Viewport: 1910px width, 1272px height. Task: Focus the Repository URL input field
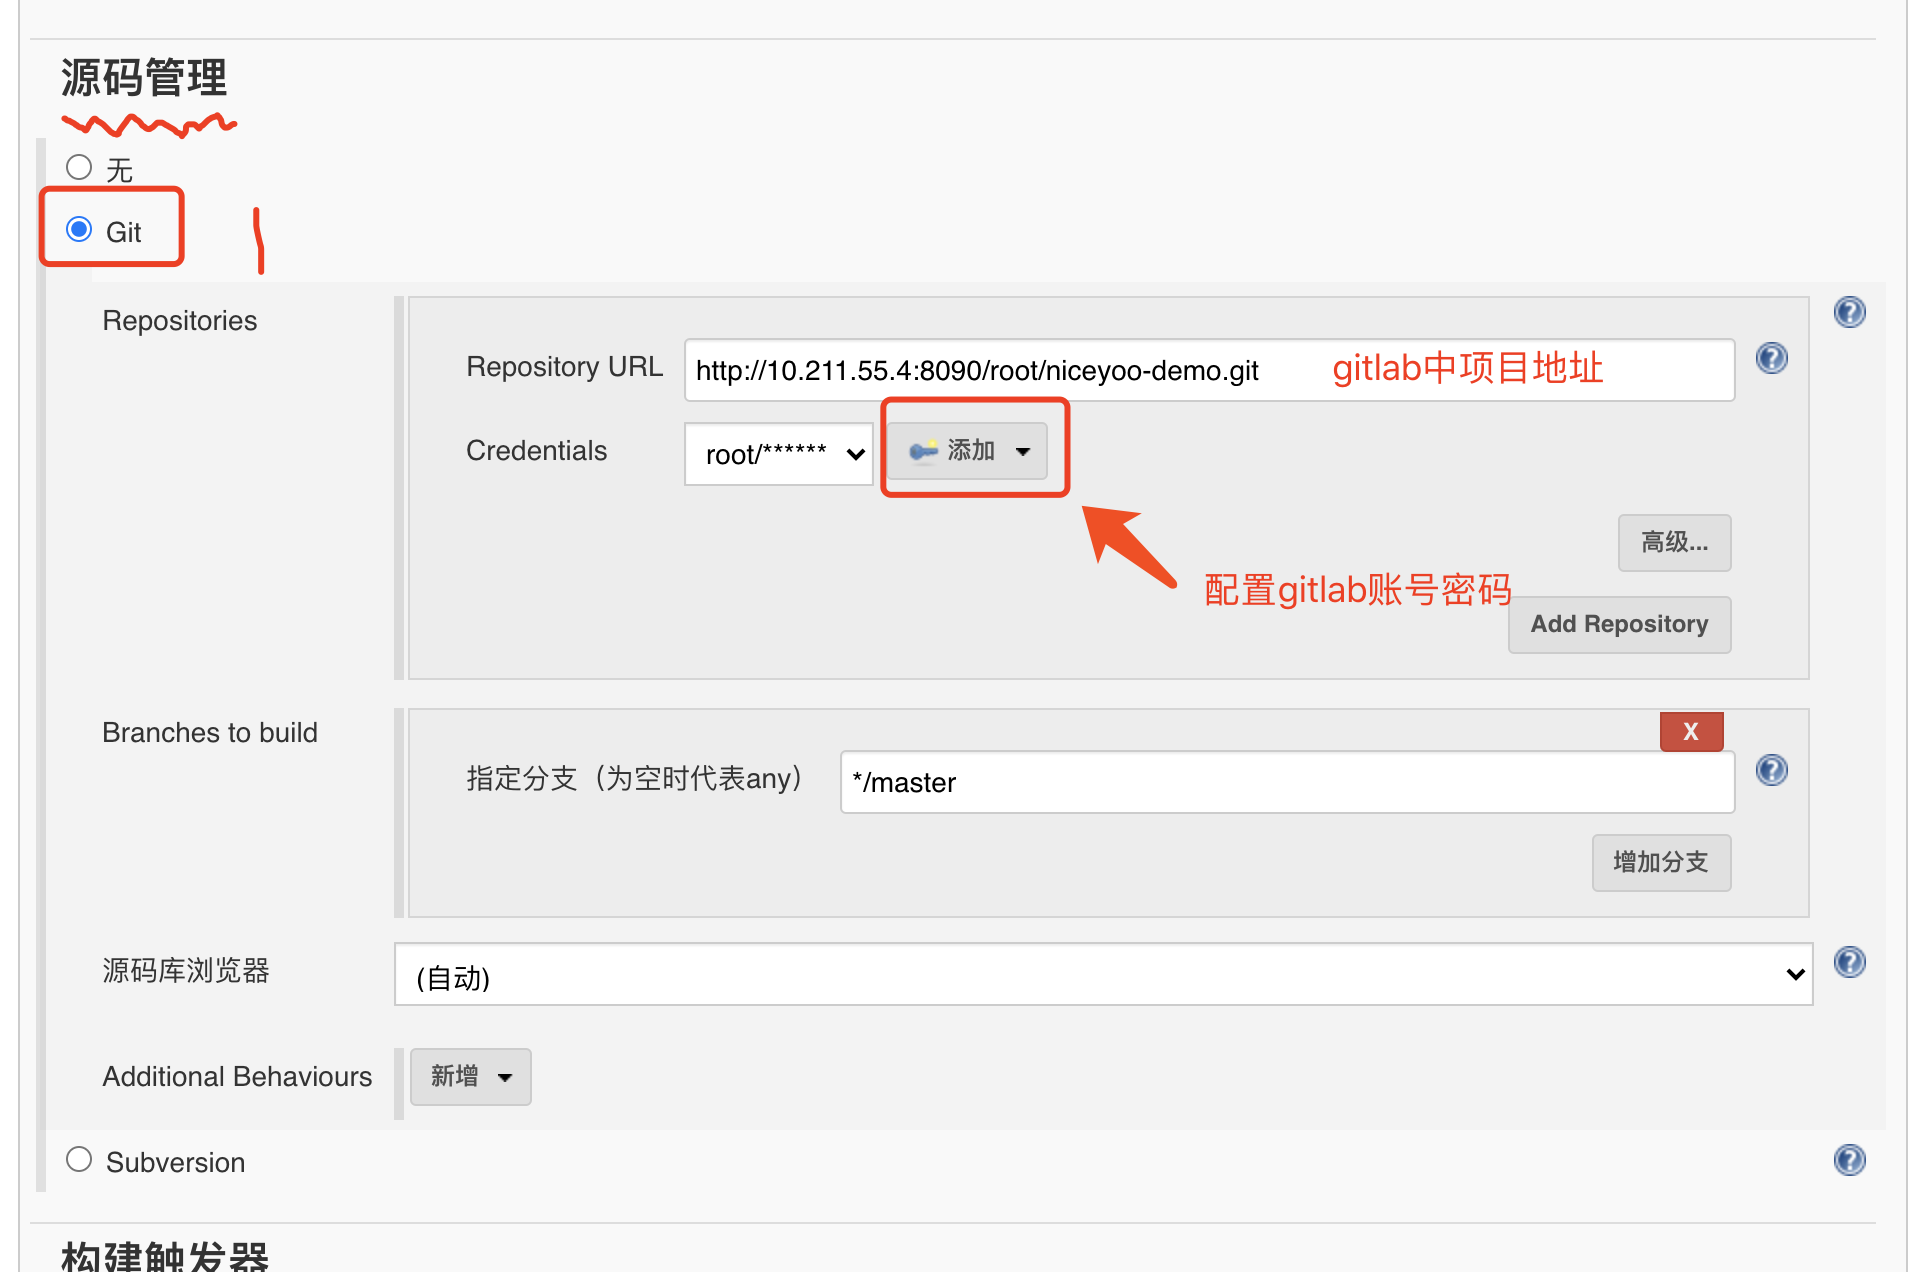tap(1209, 370)
